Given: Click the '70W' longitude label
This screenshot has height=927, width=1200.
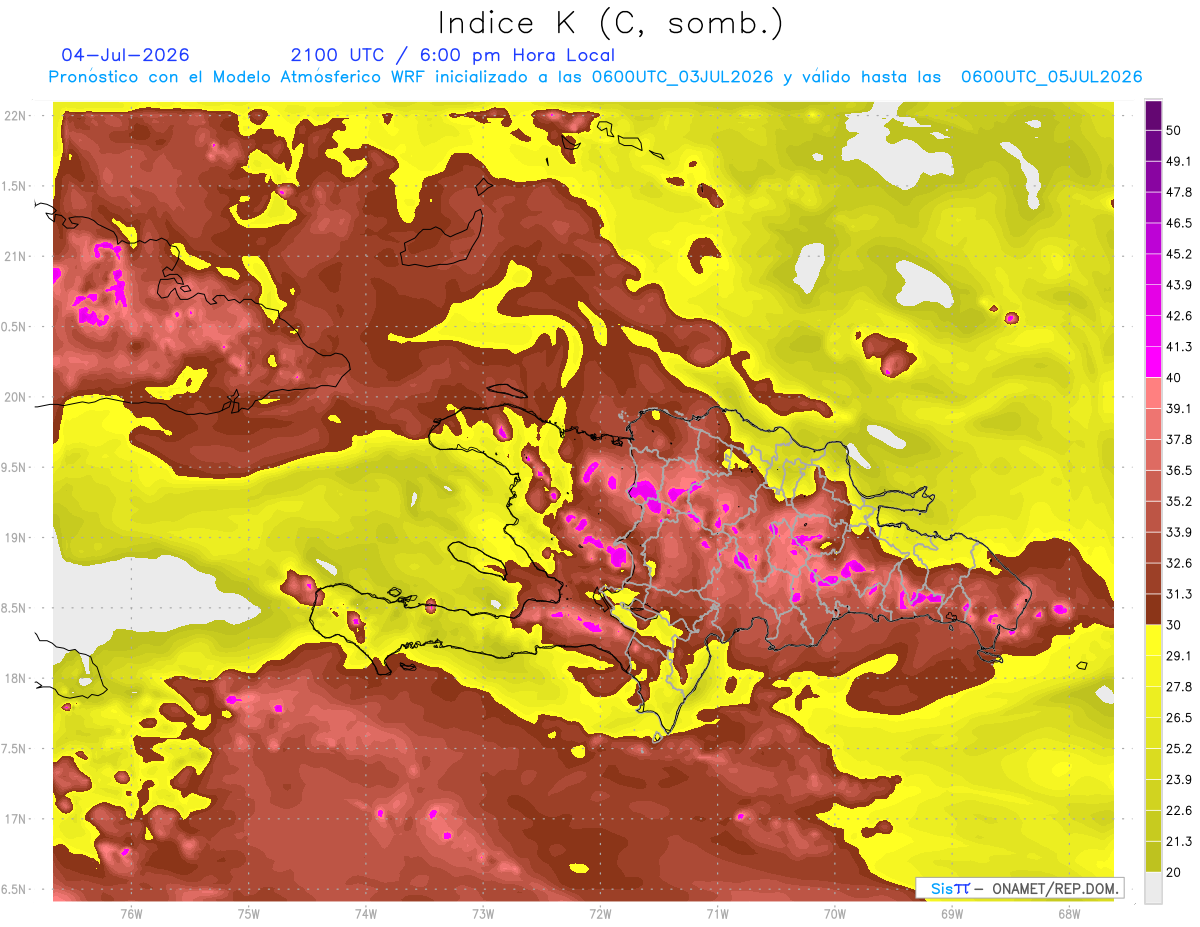Looking at the screenshot, I should 835,913.
